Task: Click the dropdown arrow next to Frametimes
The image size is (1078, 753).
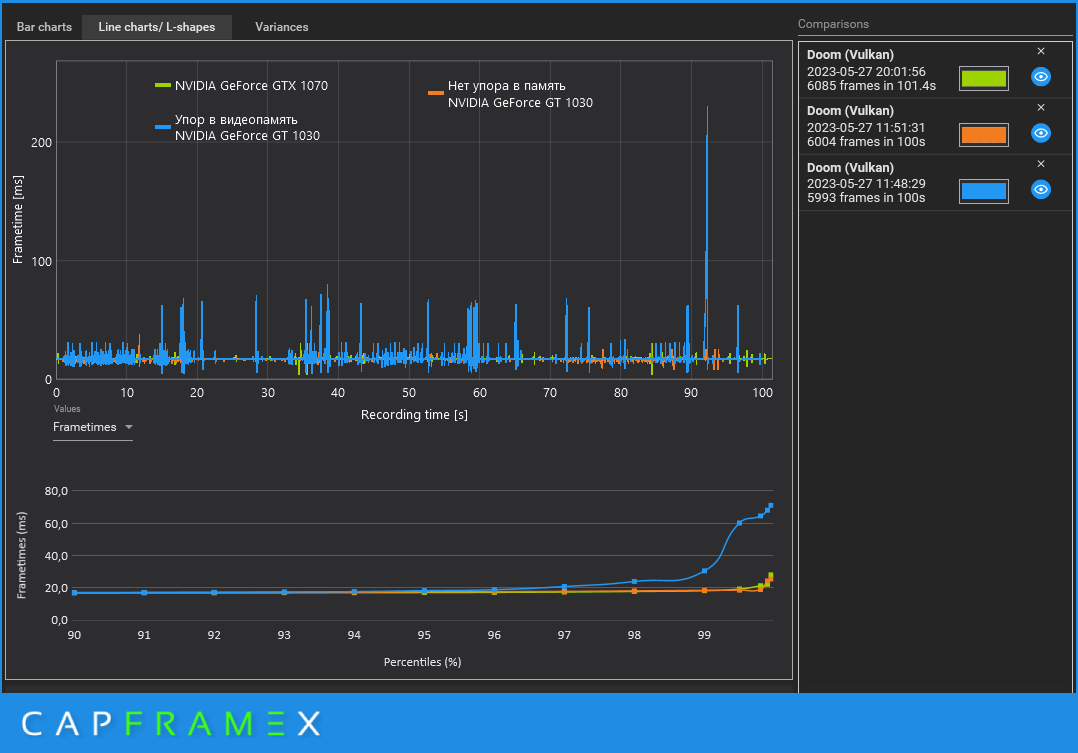Action: 129,427
